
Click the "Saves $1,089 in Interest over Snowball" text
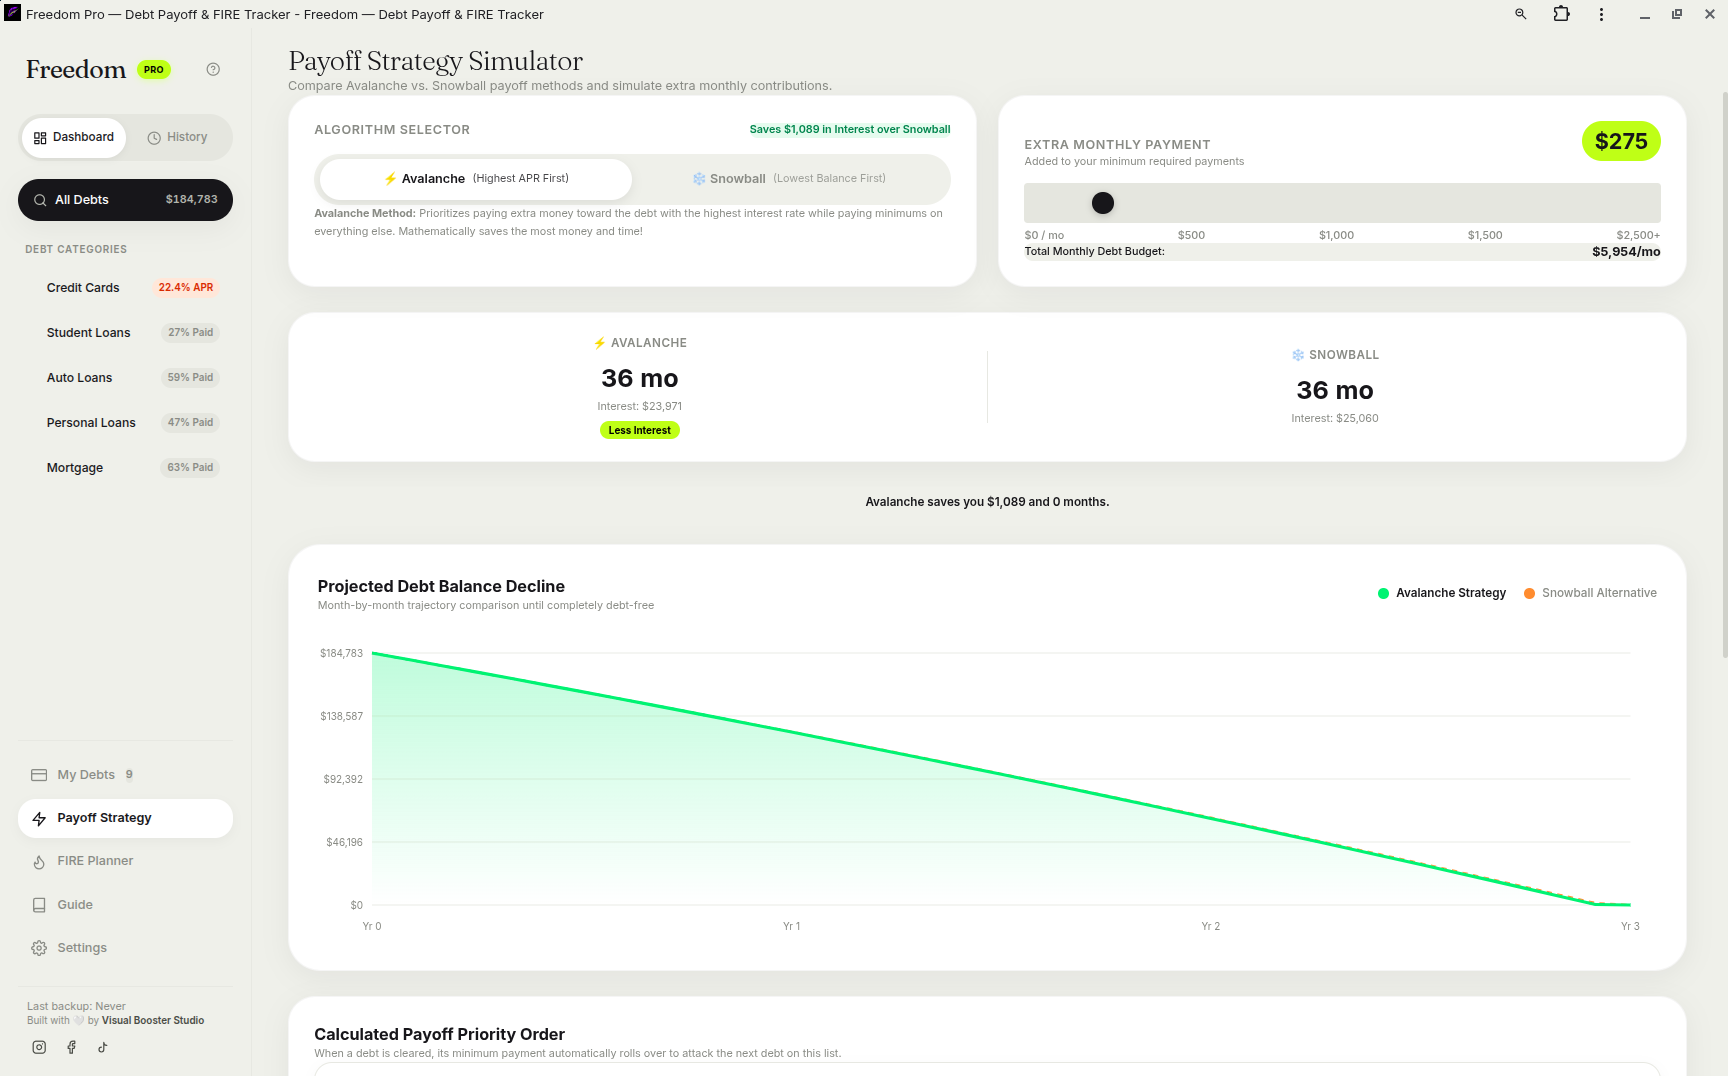850,129
